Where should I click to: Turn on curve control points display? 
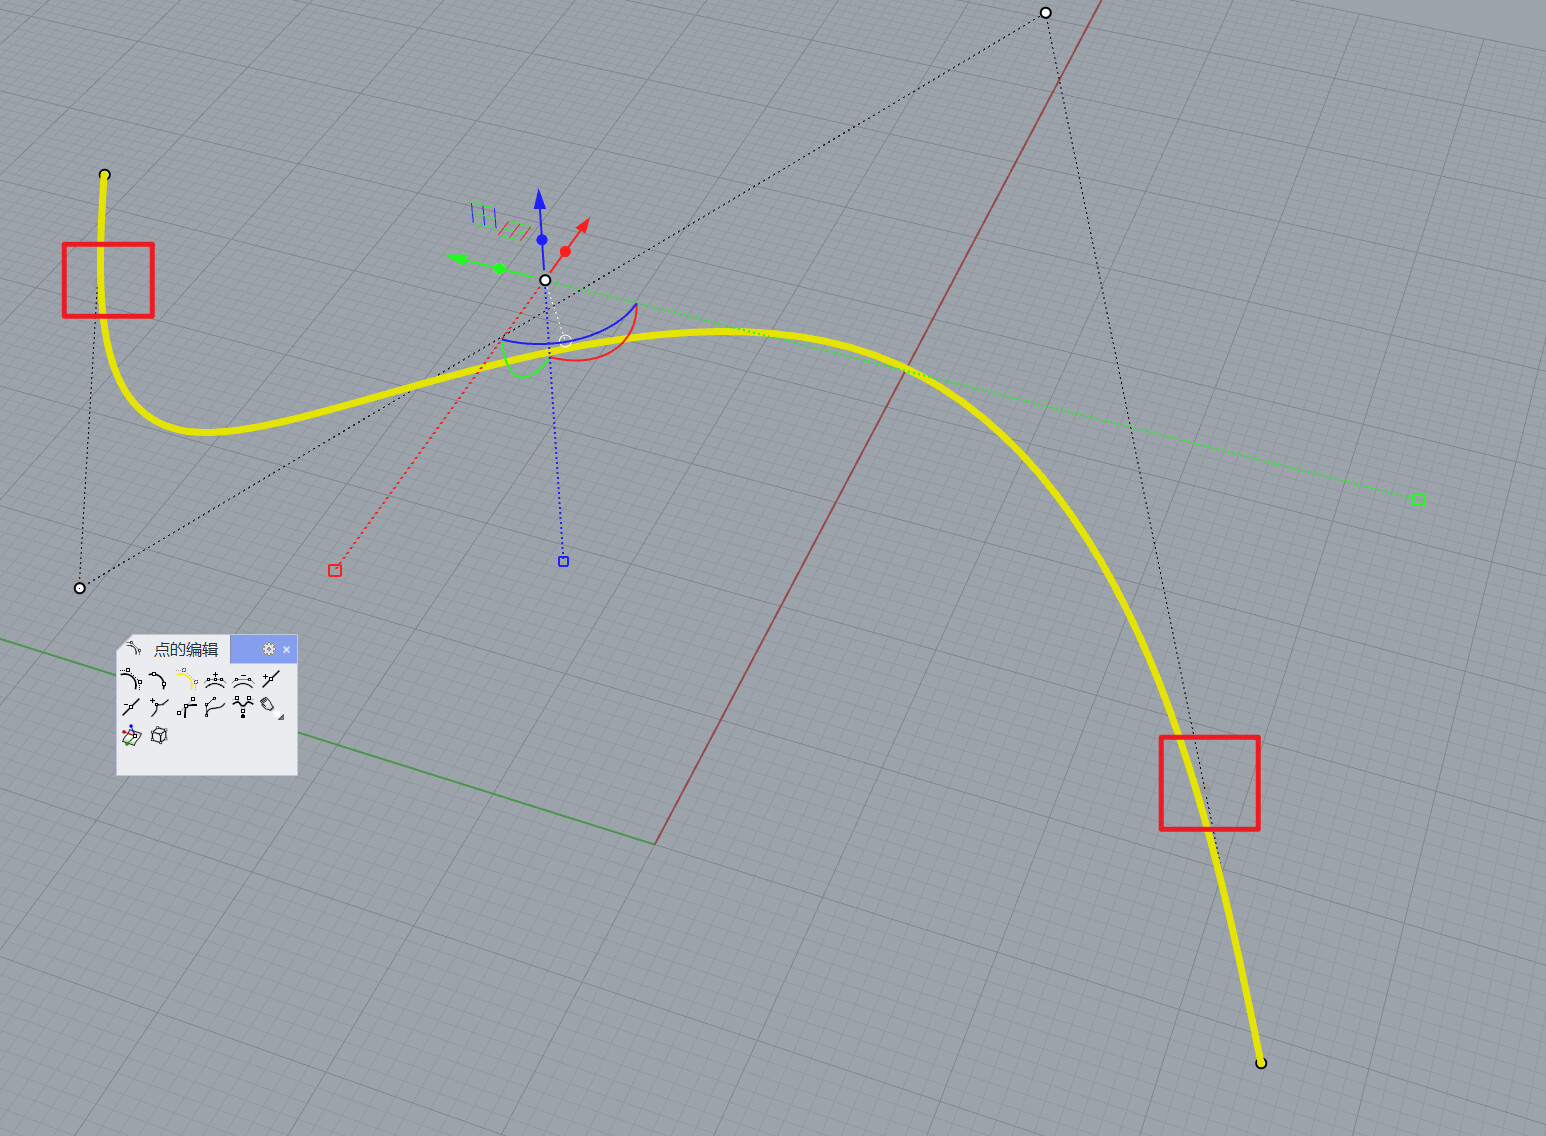pos(131,680)
